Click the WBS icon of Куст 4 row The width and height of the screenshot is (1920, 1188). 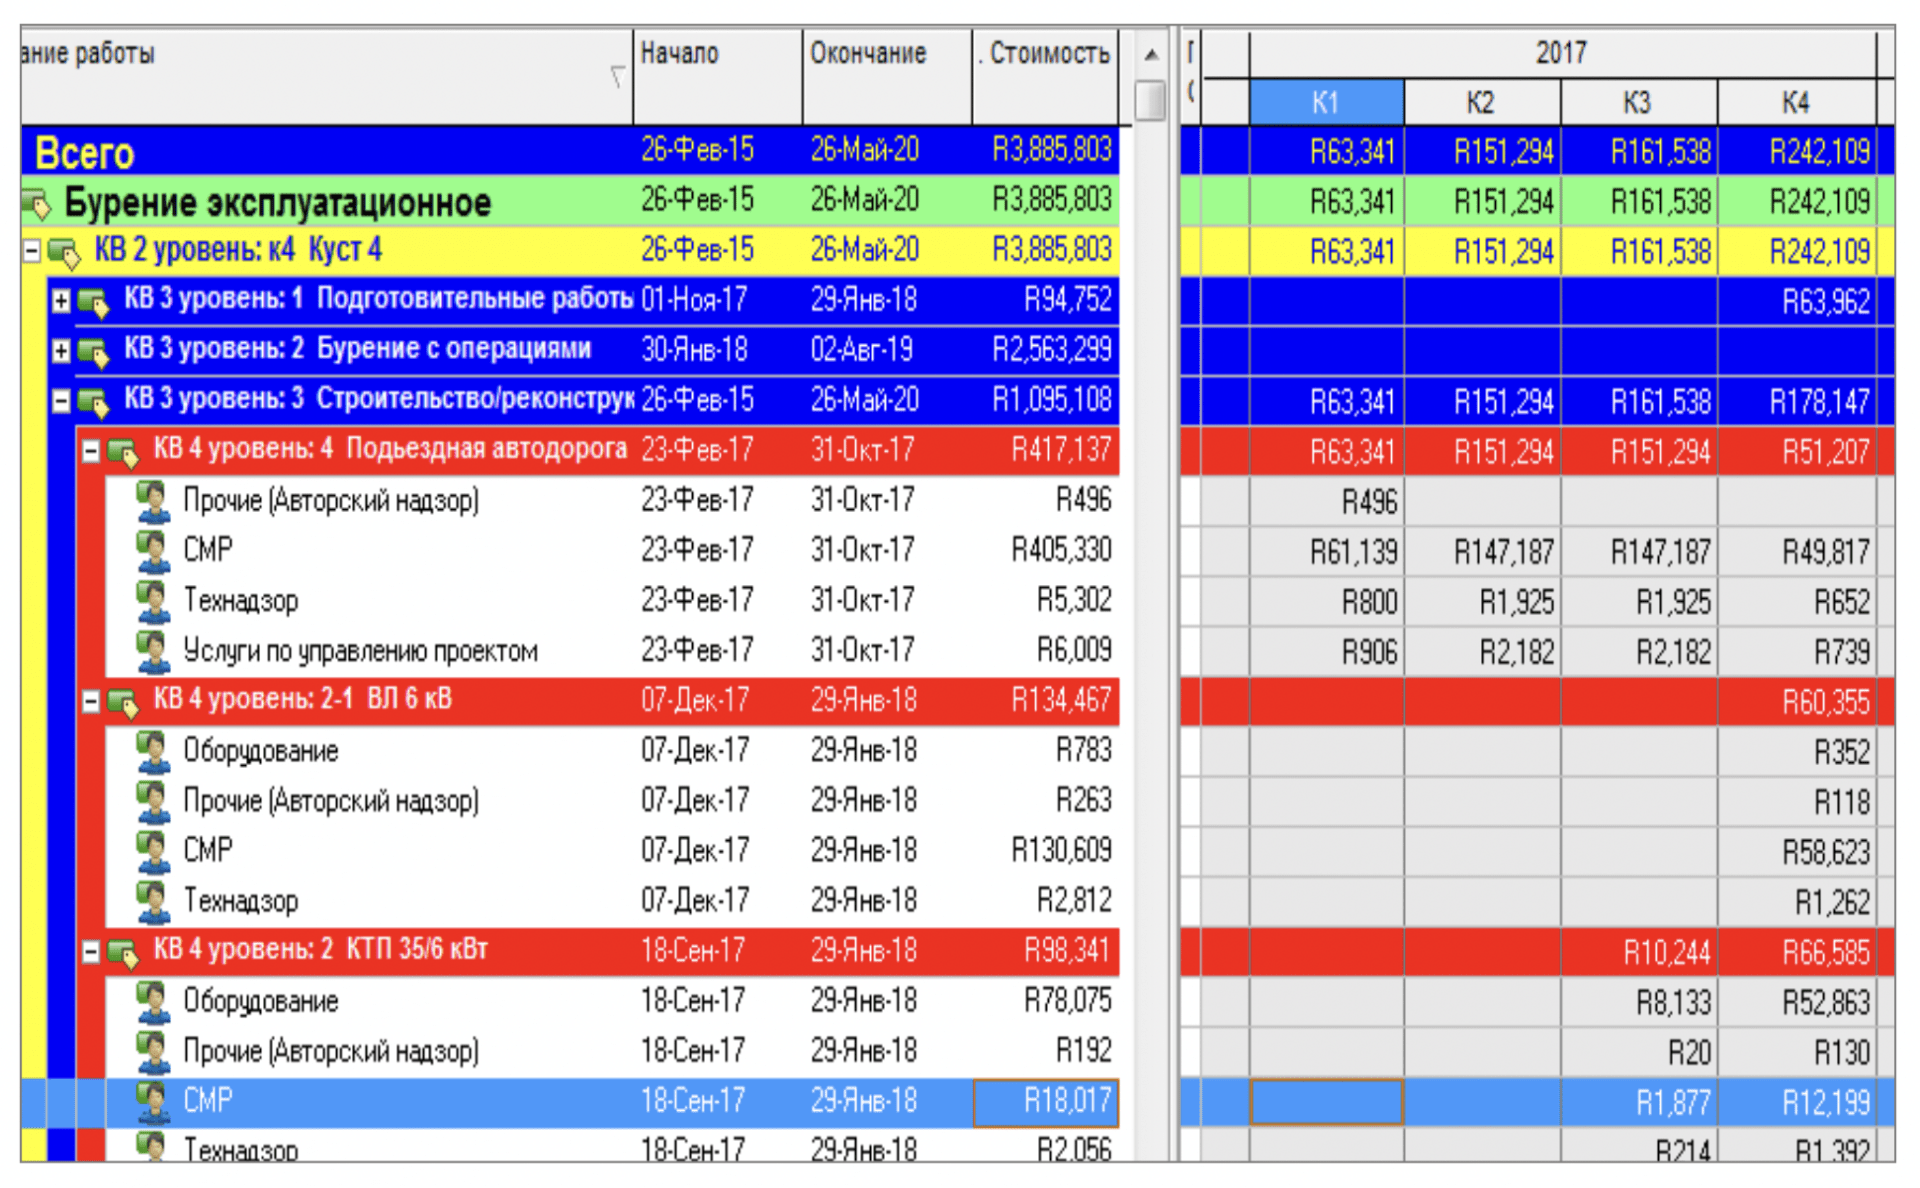(64, 252)
